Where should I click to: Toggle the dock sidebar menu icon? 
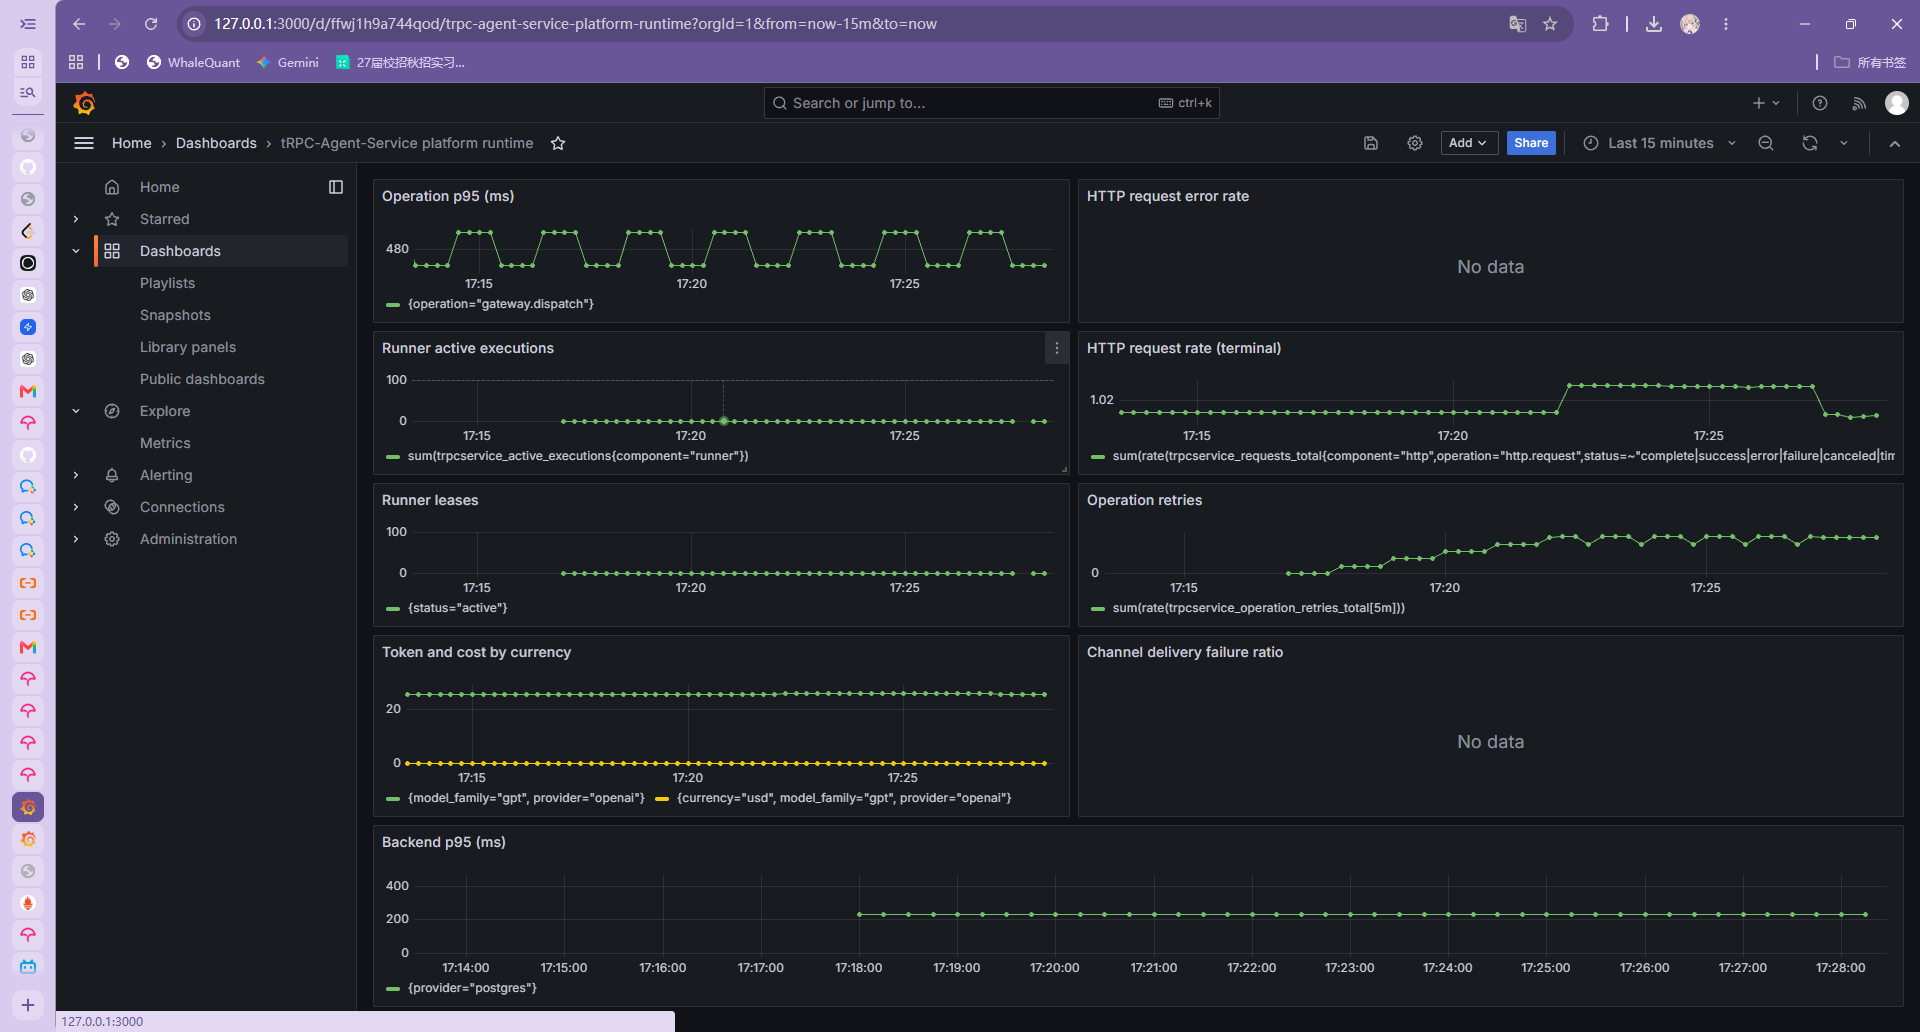coord(336,187)
